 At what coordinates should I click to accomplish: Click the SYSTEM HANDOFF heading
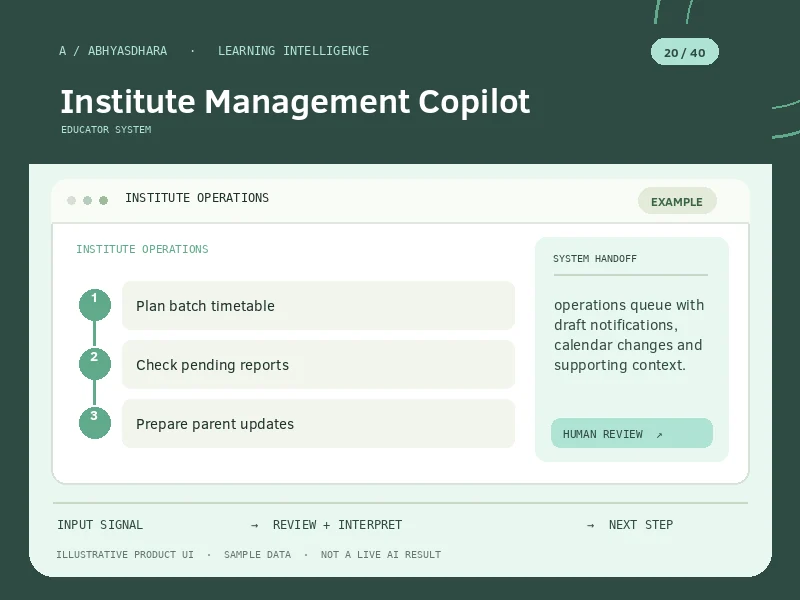(595, 259)
